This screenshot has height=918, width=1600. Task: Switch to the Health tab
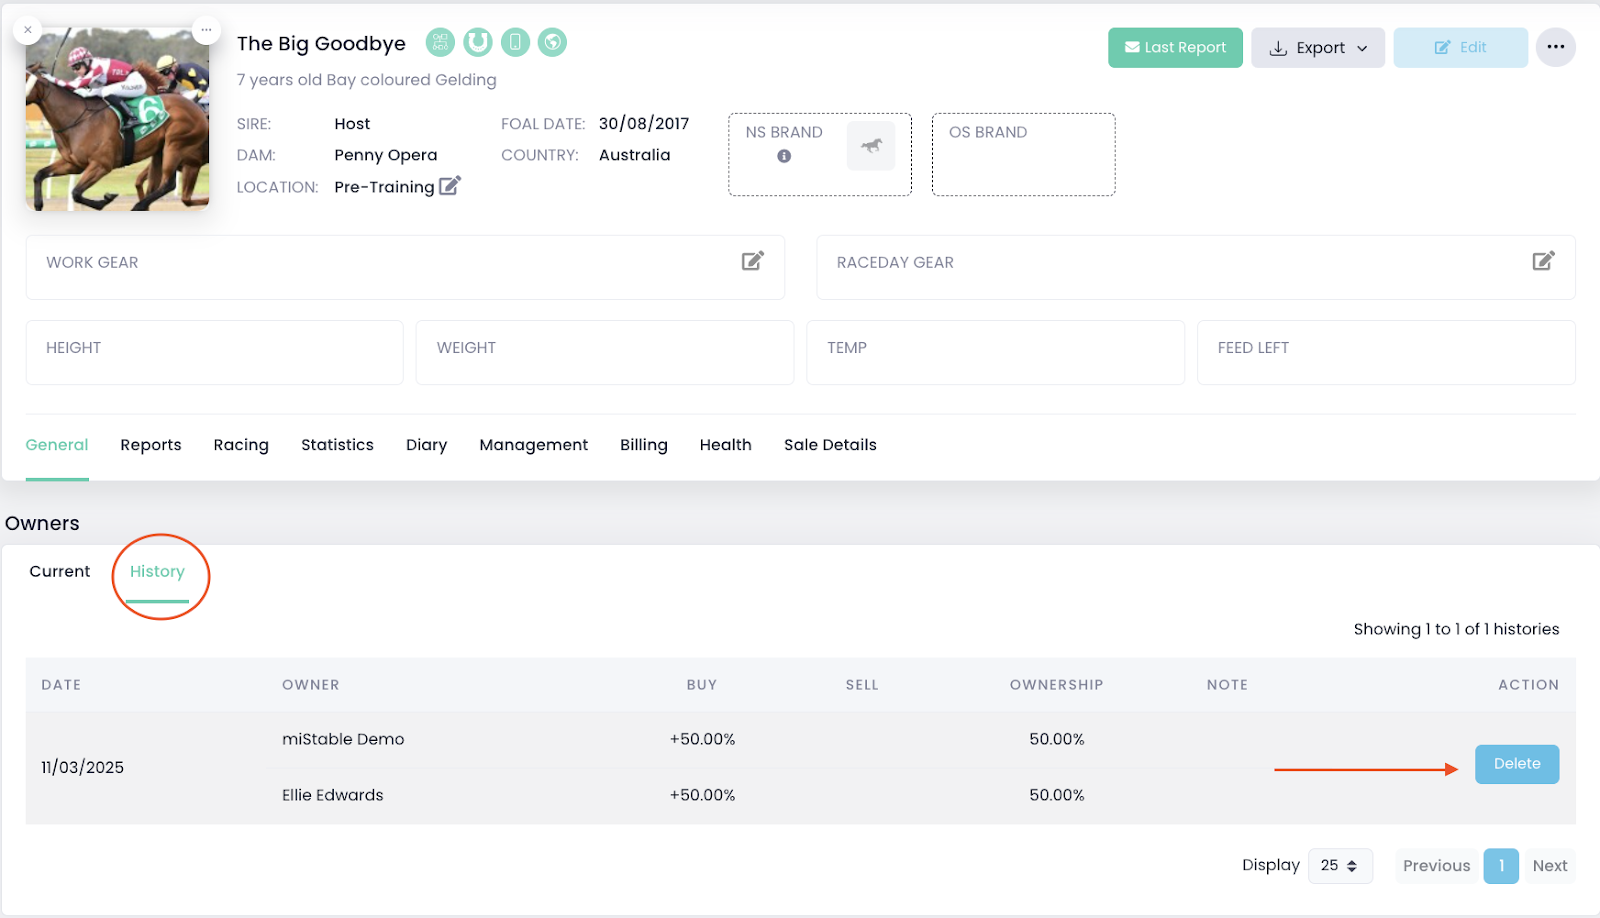(x=725, y=445)
